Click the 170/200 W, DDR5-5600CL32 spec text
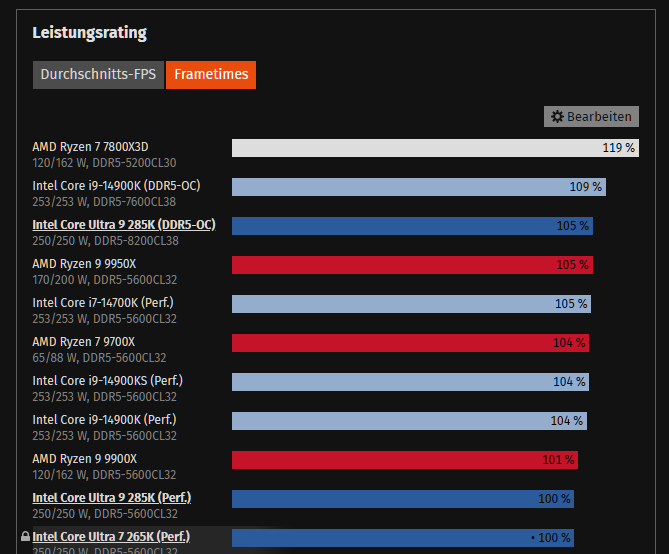Image resolution: width=669 pixels, height=554 pixels. click(105, 280)
